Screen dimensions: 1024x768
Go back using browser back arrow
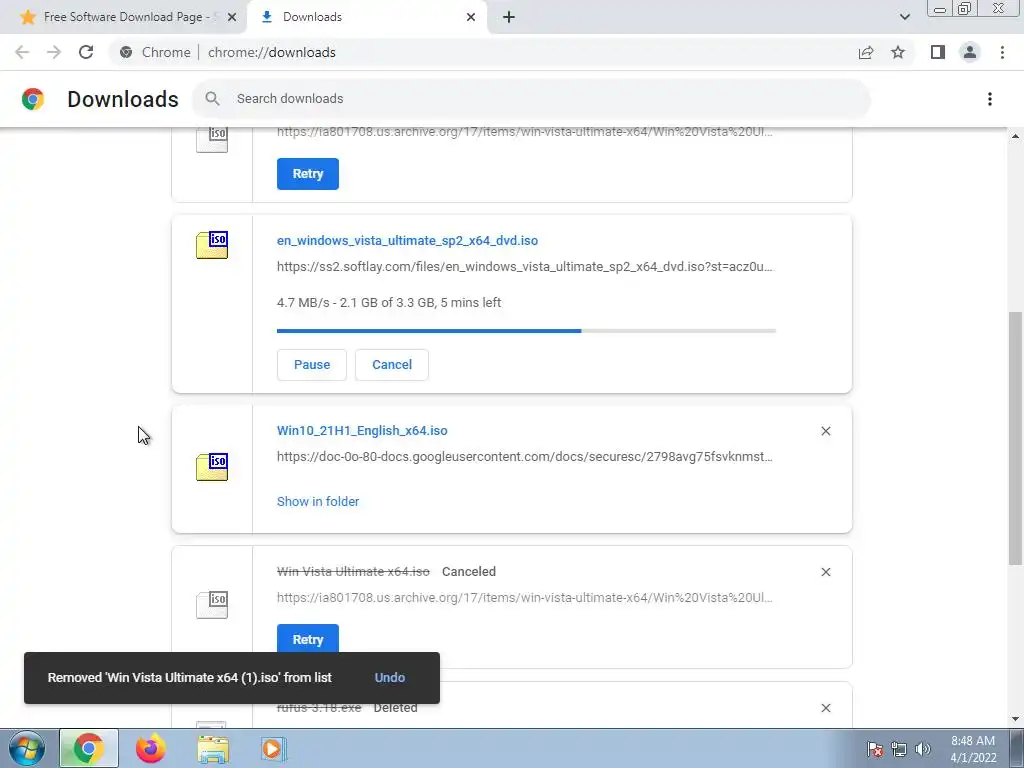[22, 52]
